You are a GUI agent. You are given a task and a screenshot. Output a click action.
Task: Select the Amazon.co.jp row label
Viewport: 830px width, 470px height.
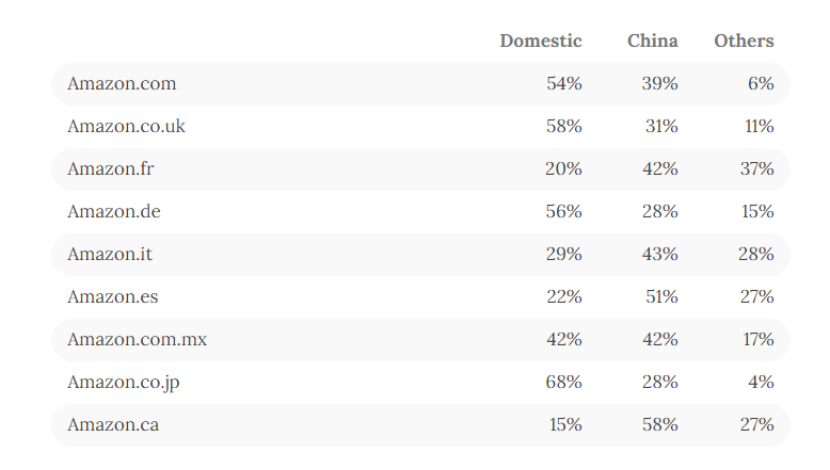[x=123, y=382]
